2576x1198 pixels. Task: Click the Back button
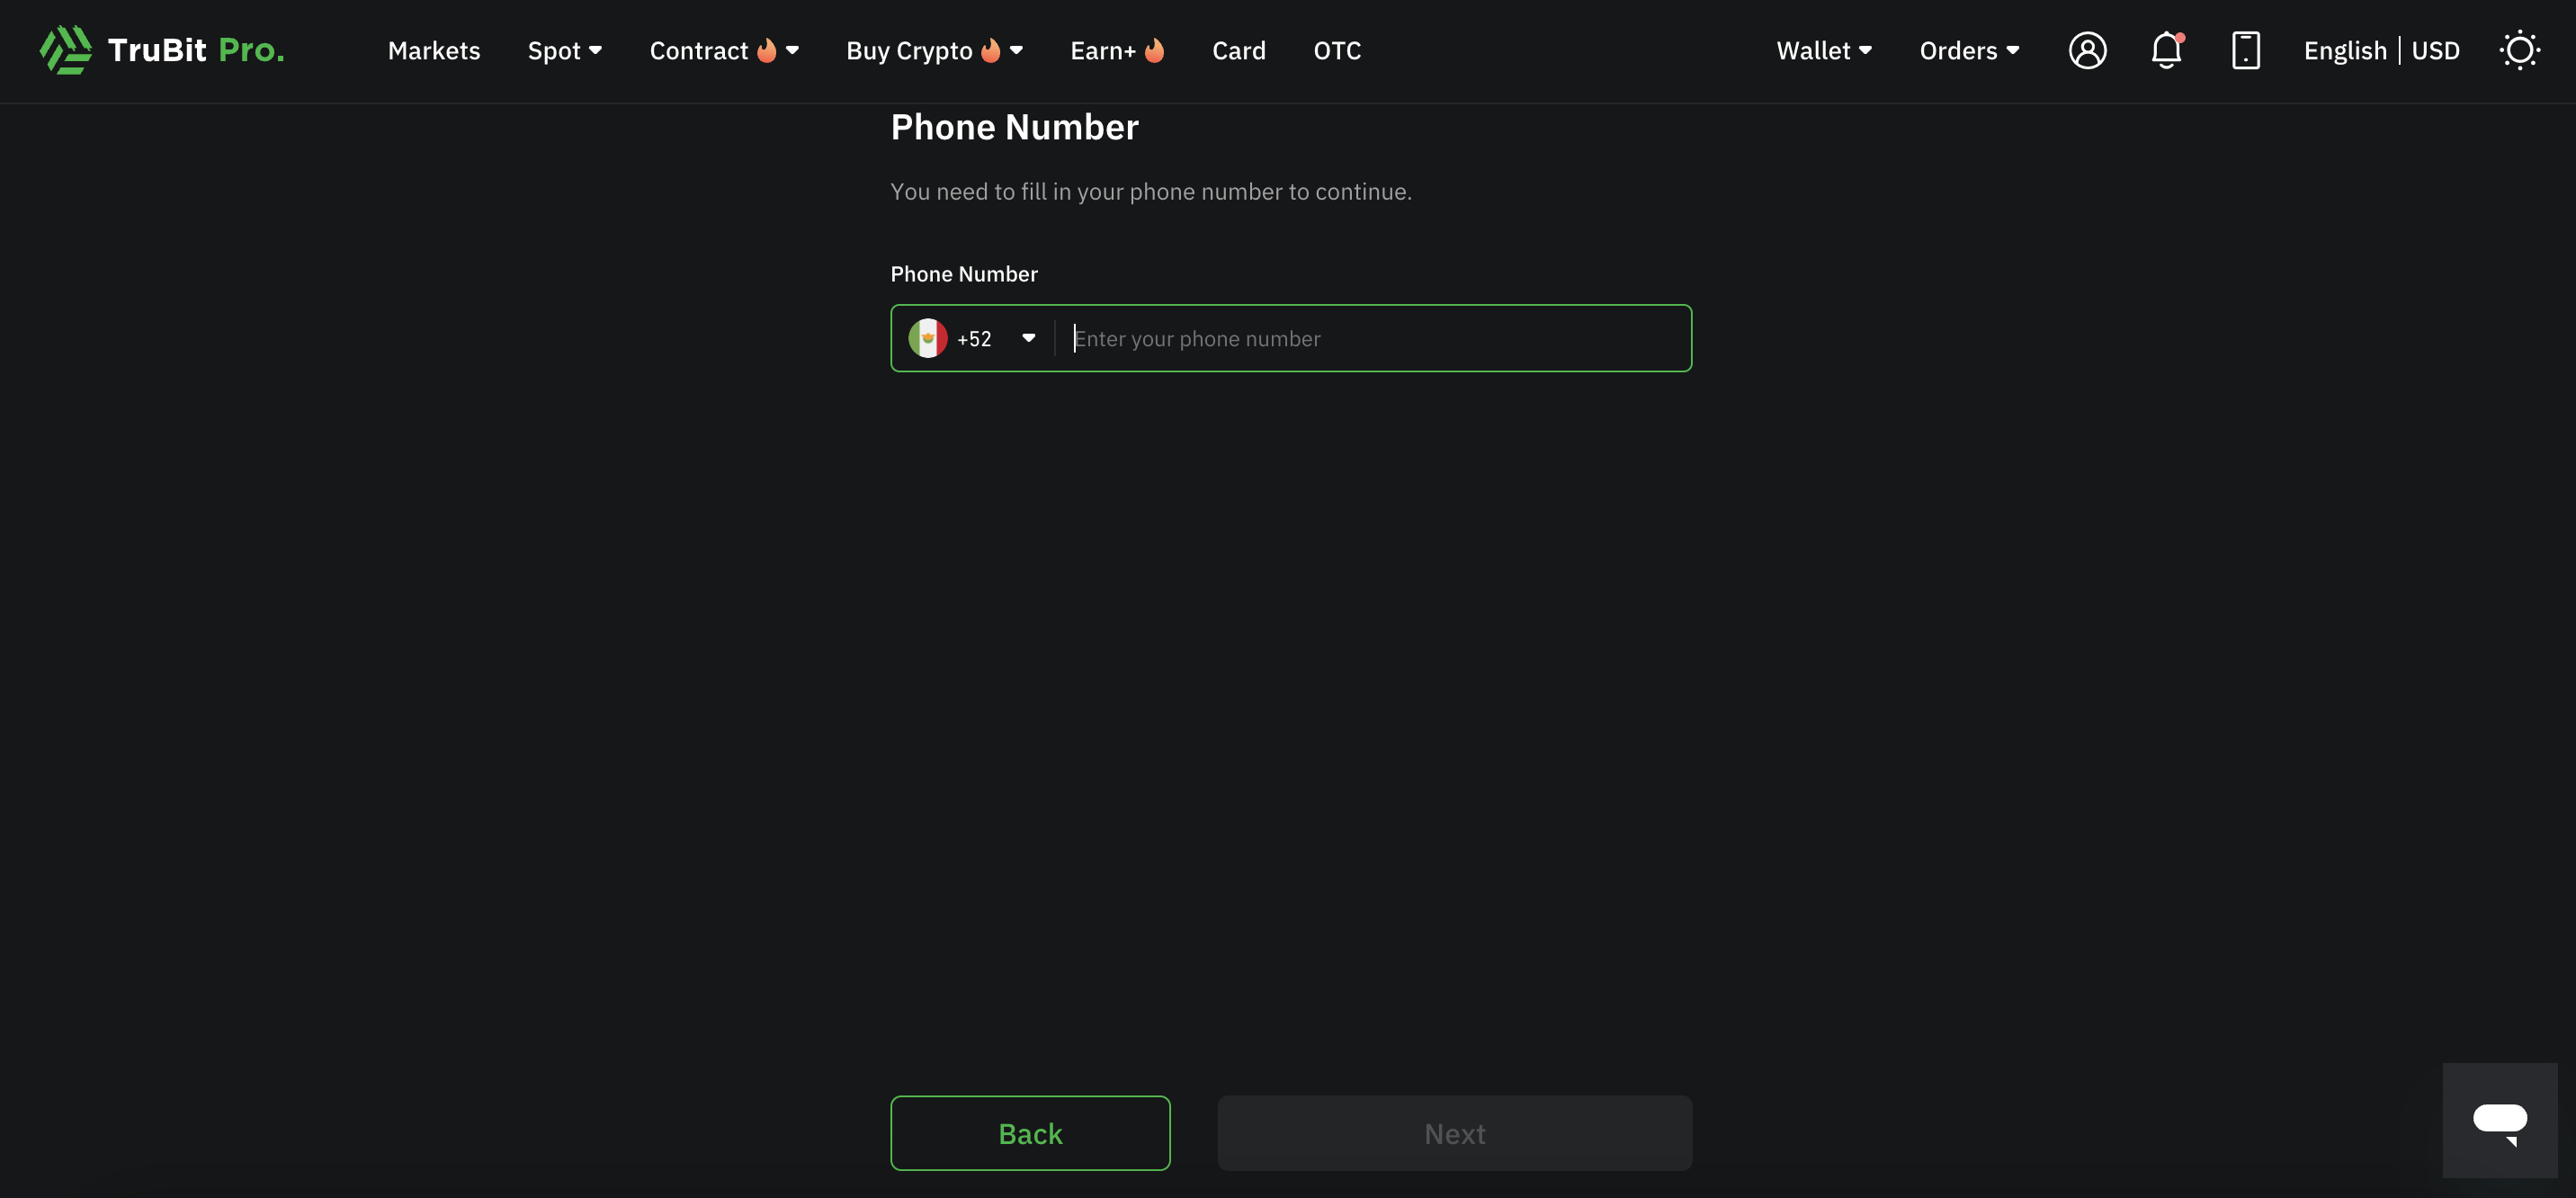click(1030, 1133)
